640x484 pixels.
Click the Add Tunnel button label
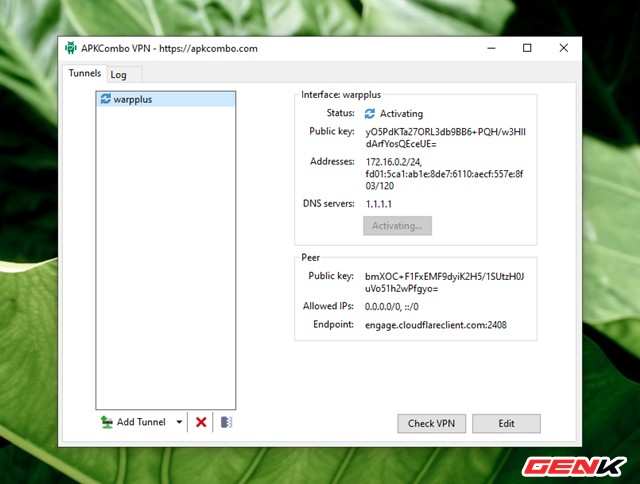point(141,422)
